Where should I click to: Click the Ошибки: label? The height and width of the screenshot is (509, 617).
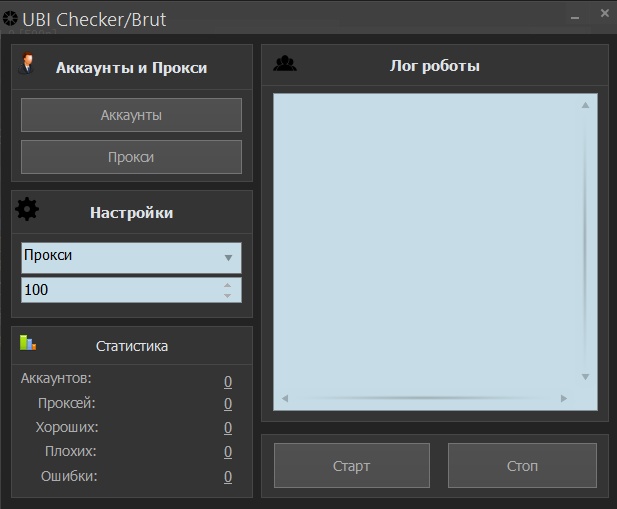pos(69,476)
